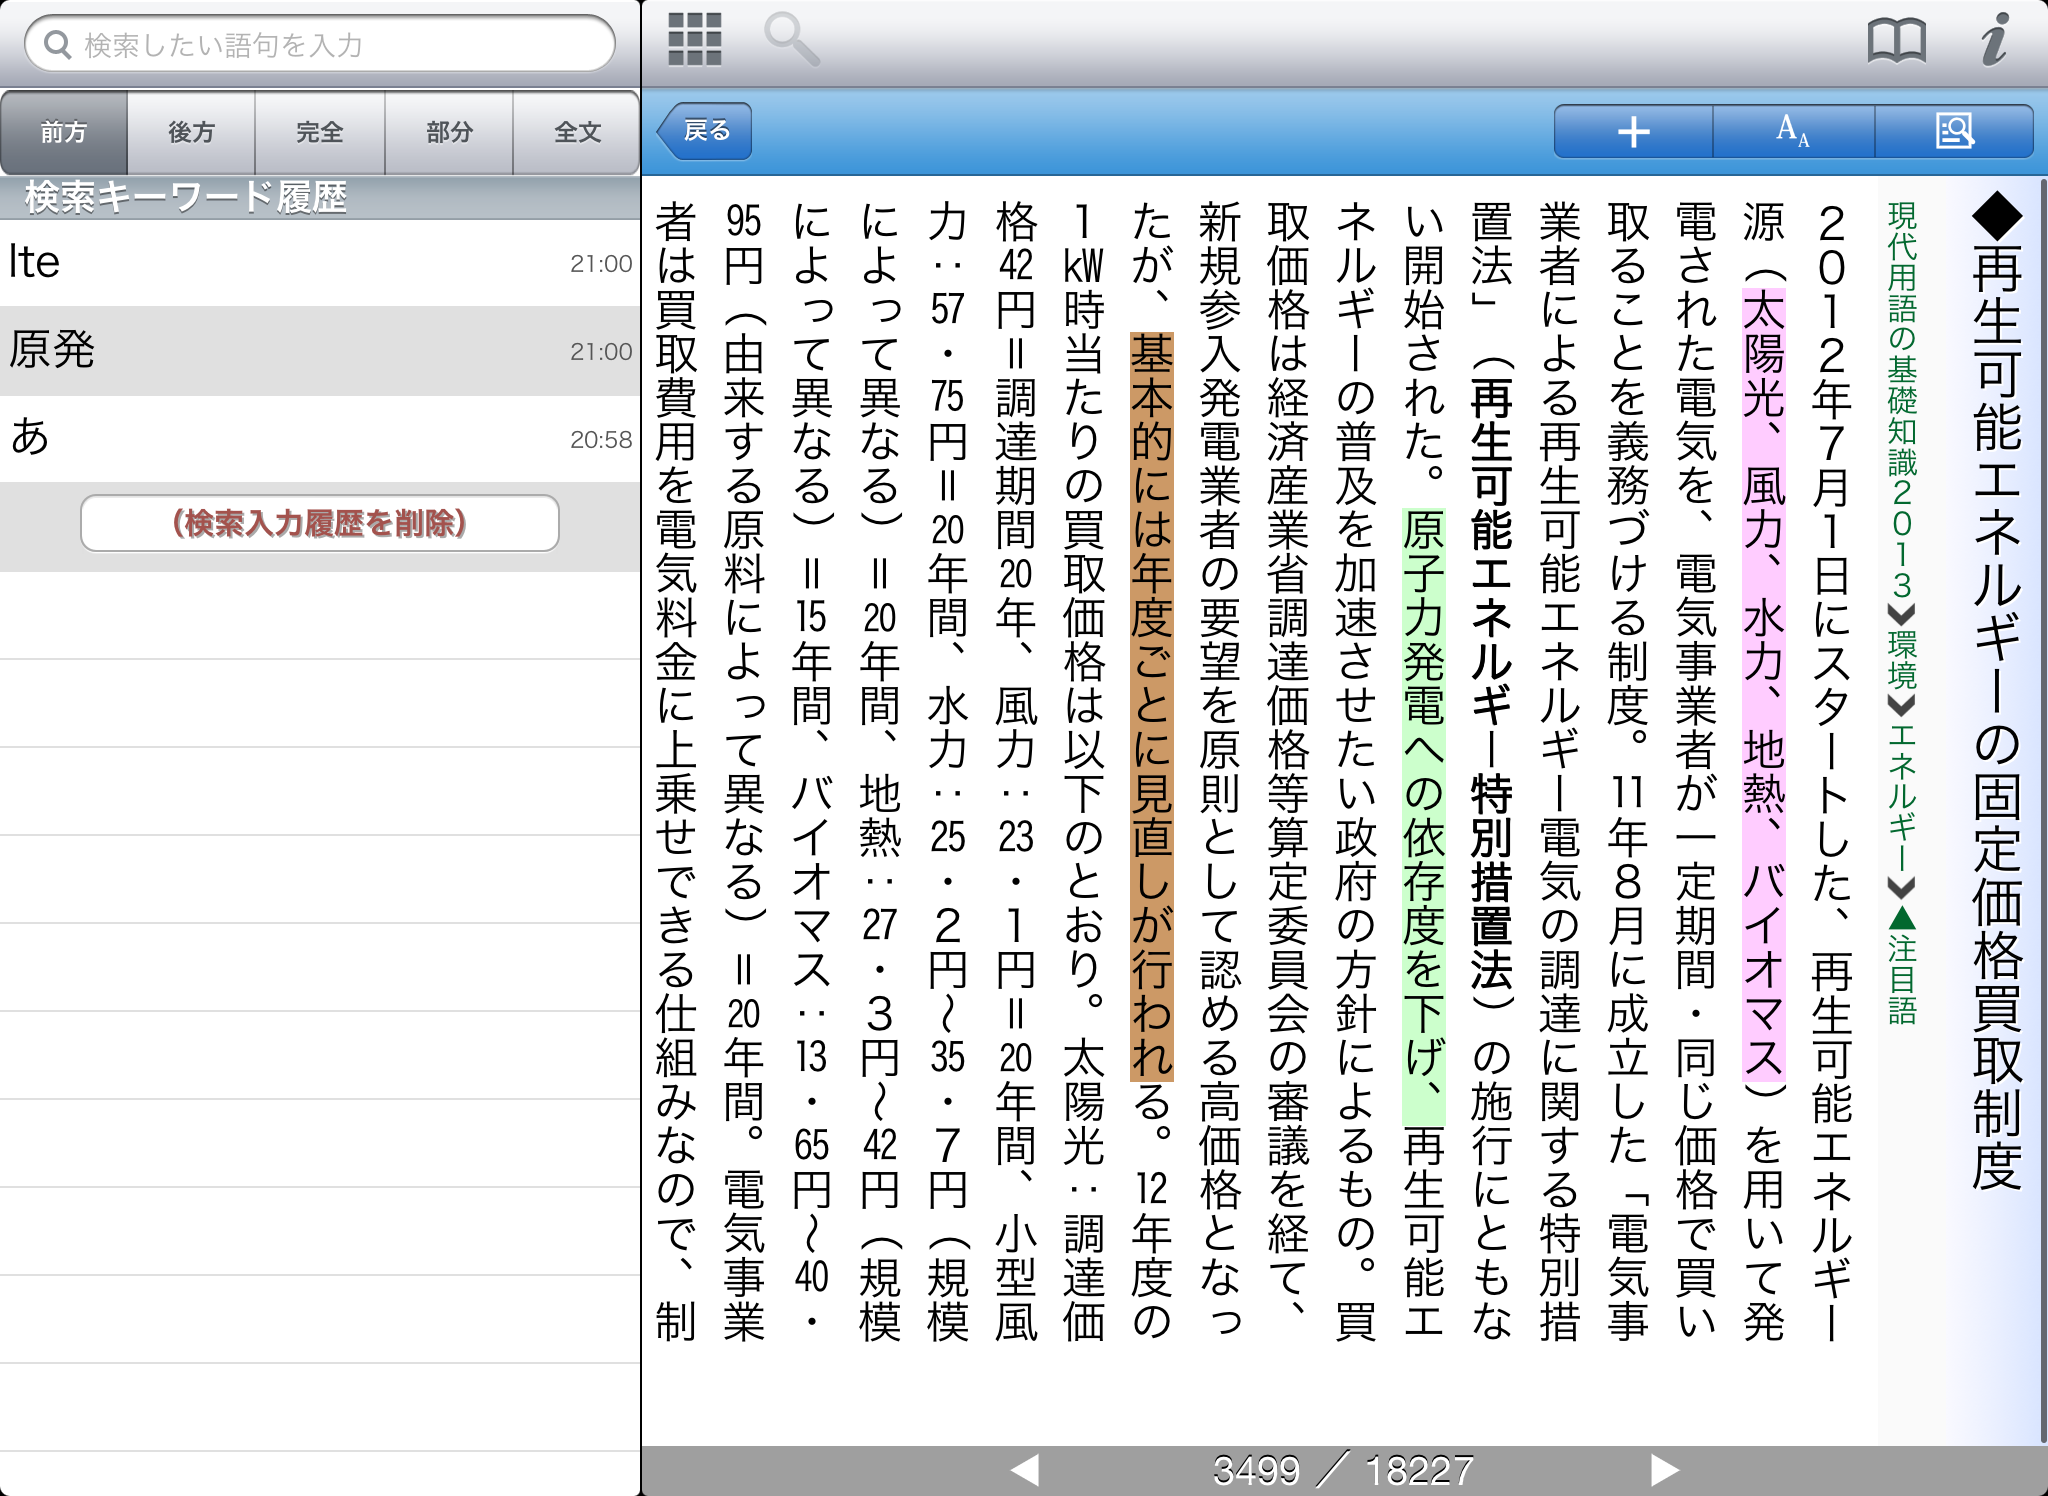The image size is (2048, 1496).
Task: Click 検索入力履歴を削除 clear history button
Action: coord(320,523)
